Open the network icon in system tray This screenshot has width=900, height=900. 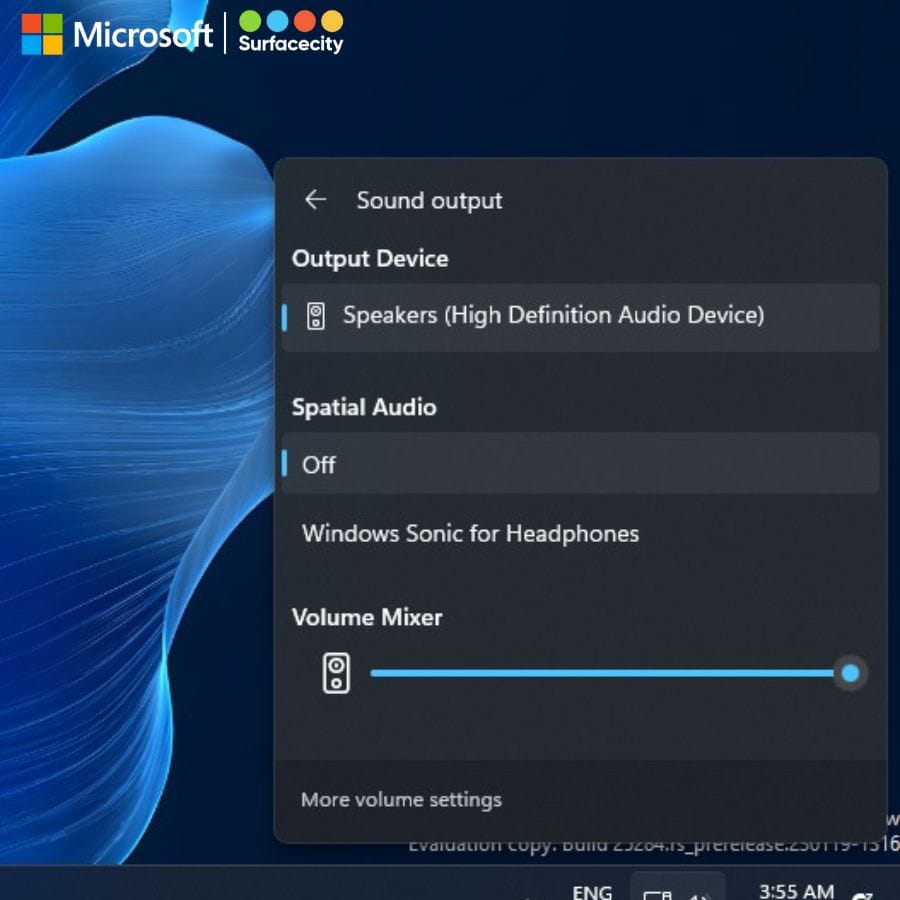pyautogui.click(x=657, y=894)
